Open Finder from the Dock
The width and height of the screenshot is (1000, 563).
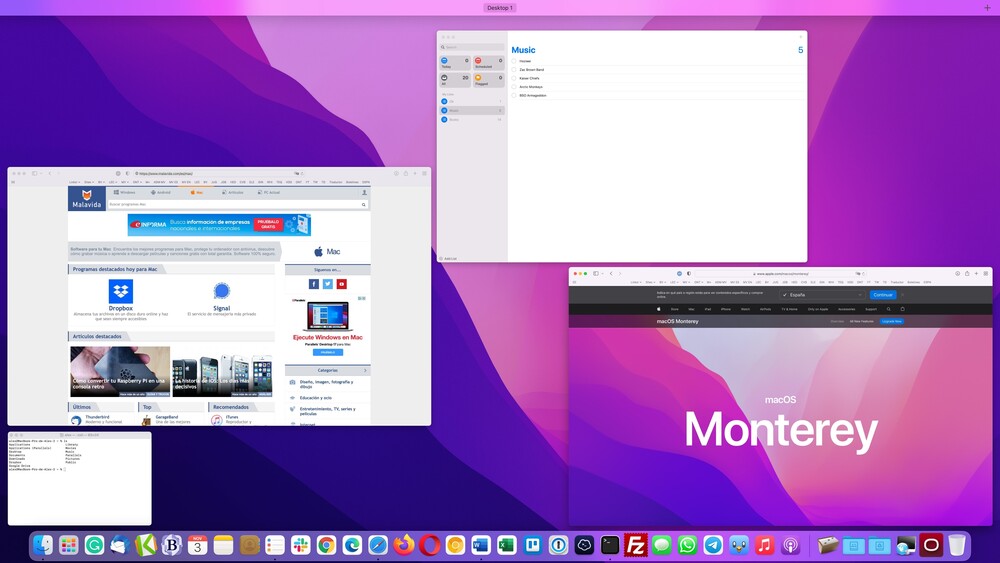click(x=43, y=545)
